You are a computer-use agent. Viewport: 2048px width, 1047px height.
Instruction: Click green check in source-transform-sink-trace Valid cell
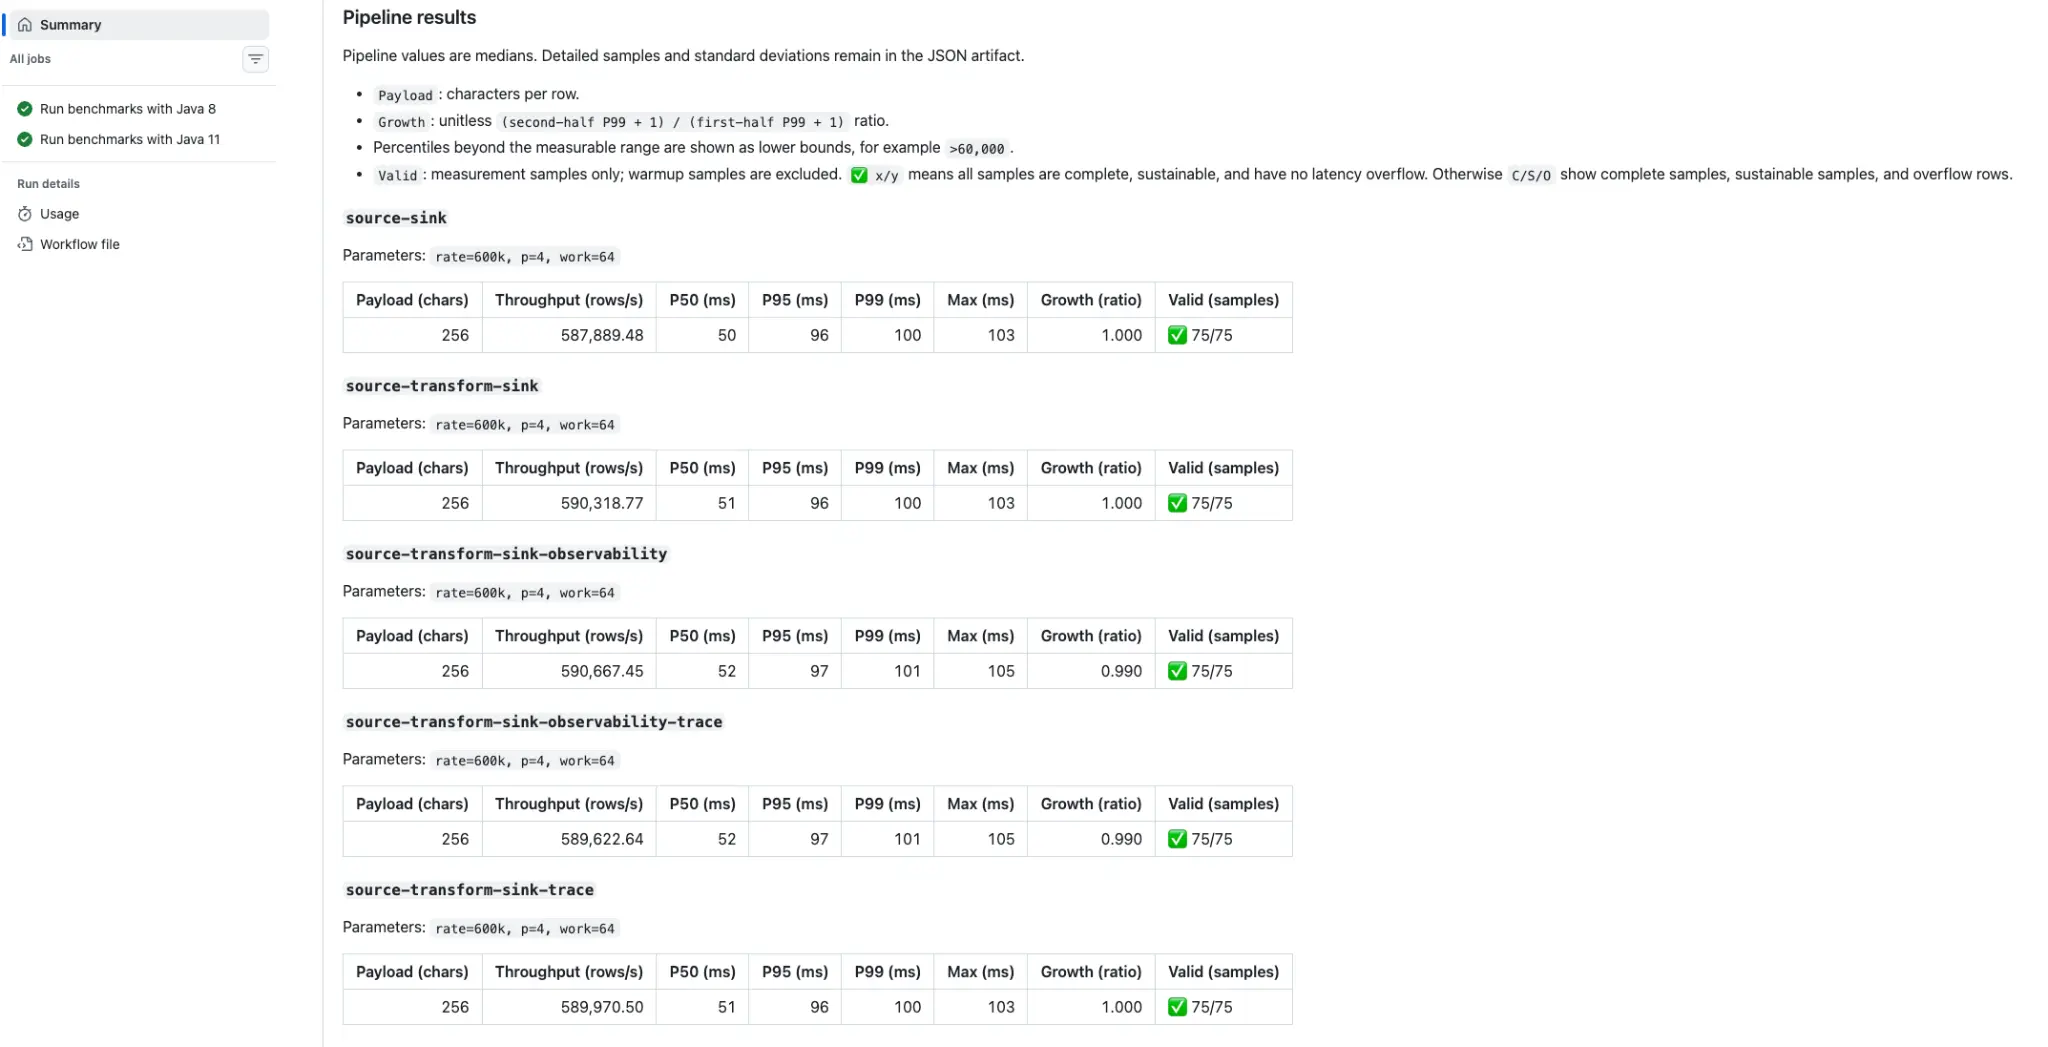pyautogui.click(x=1178, y=1007)
